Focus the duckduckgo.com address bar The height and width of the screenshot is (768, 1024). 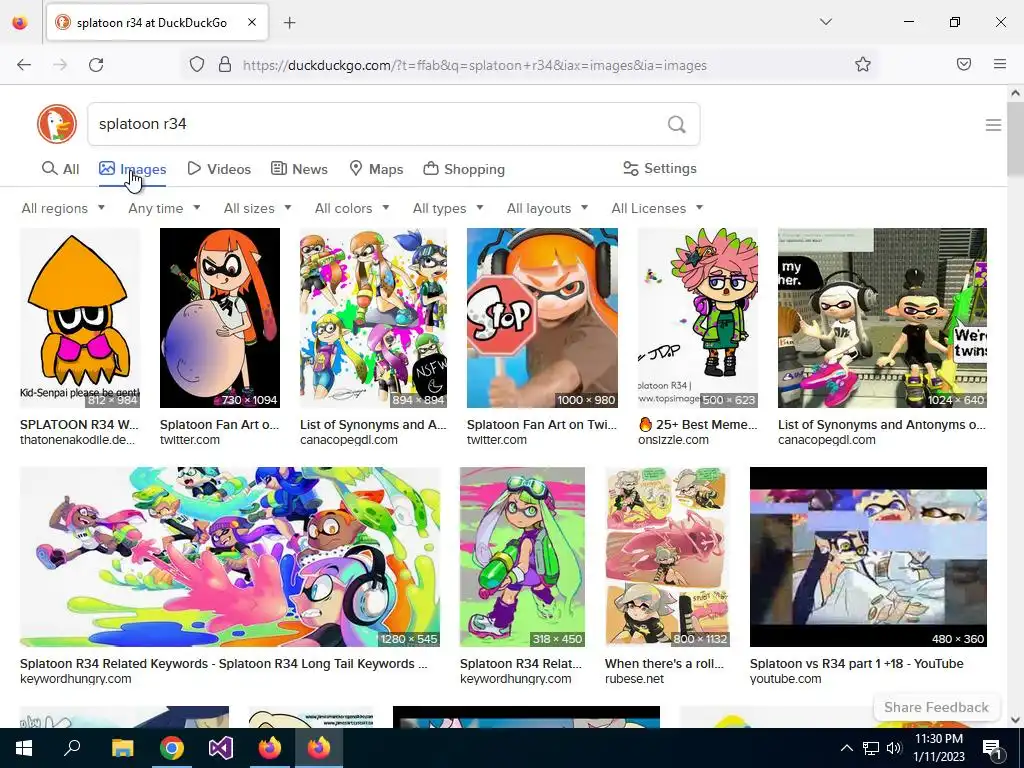475,65
